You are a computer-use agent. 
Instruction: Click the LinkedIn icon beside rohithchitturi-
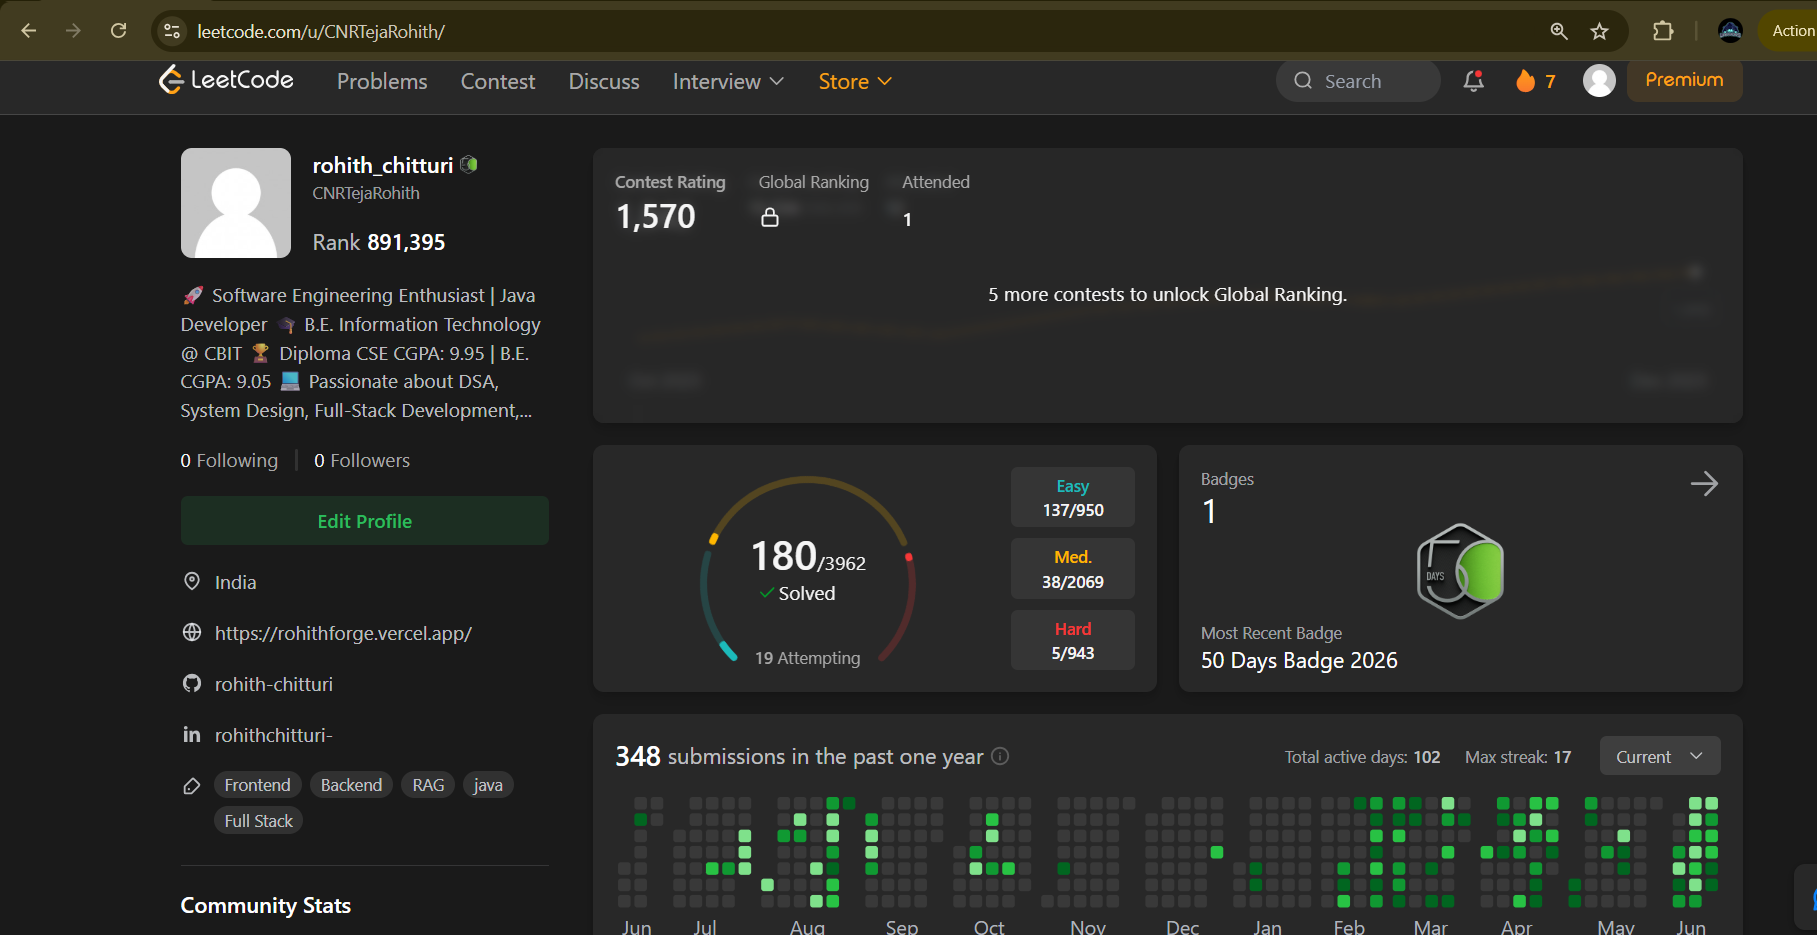coord(192,735)
